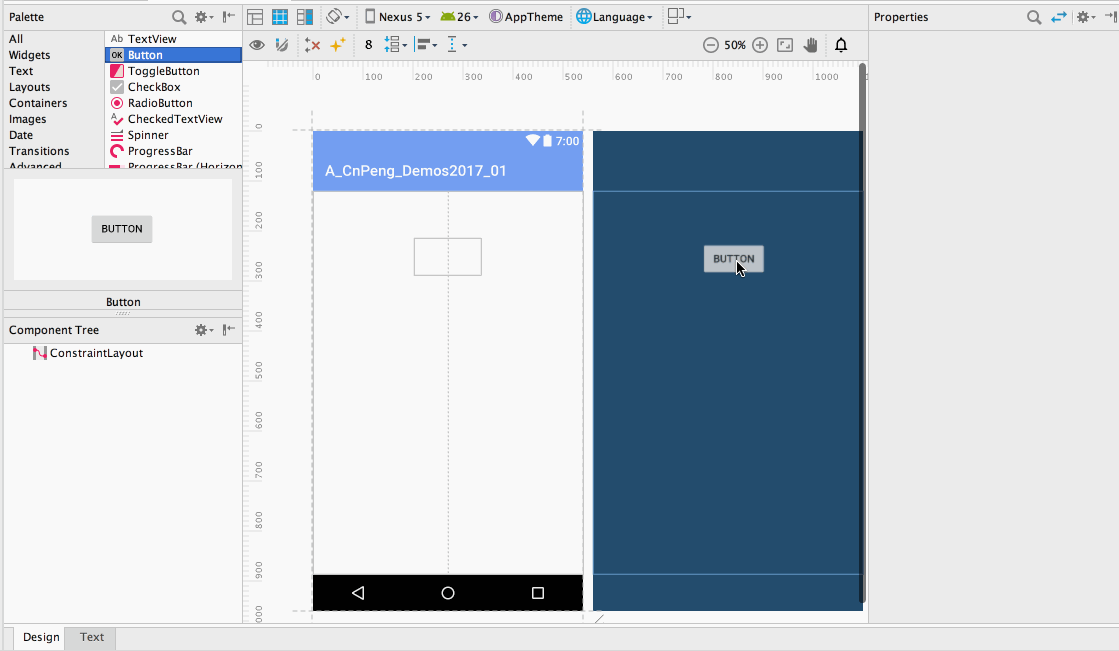Click the 50% zoom level label
The height and width of the screenshot is (651, 1119).
735,46
